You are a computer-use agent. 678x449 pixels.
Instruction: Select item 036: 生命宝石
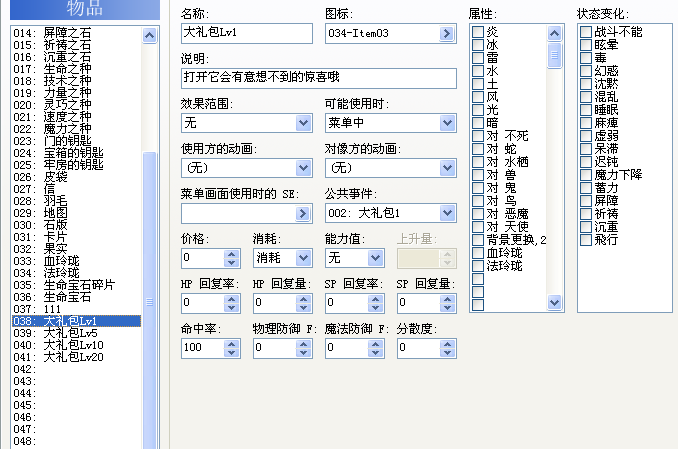(77, 297)
